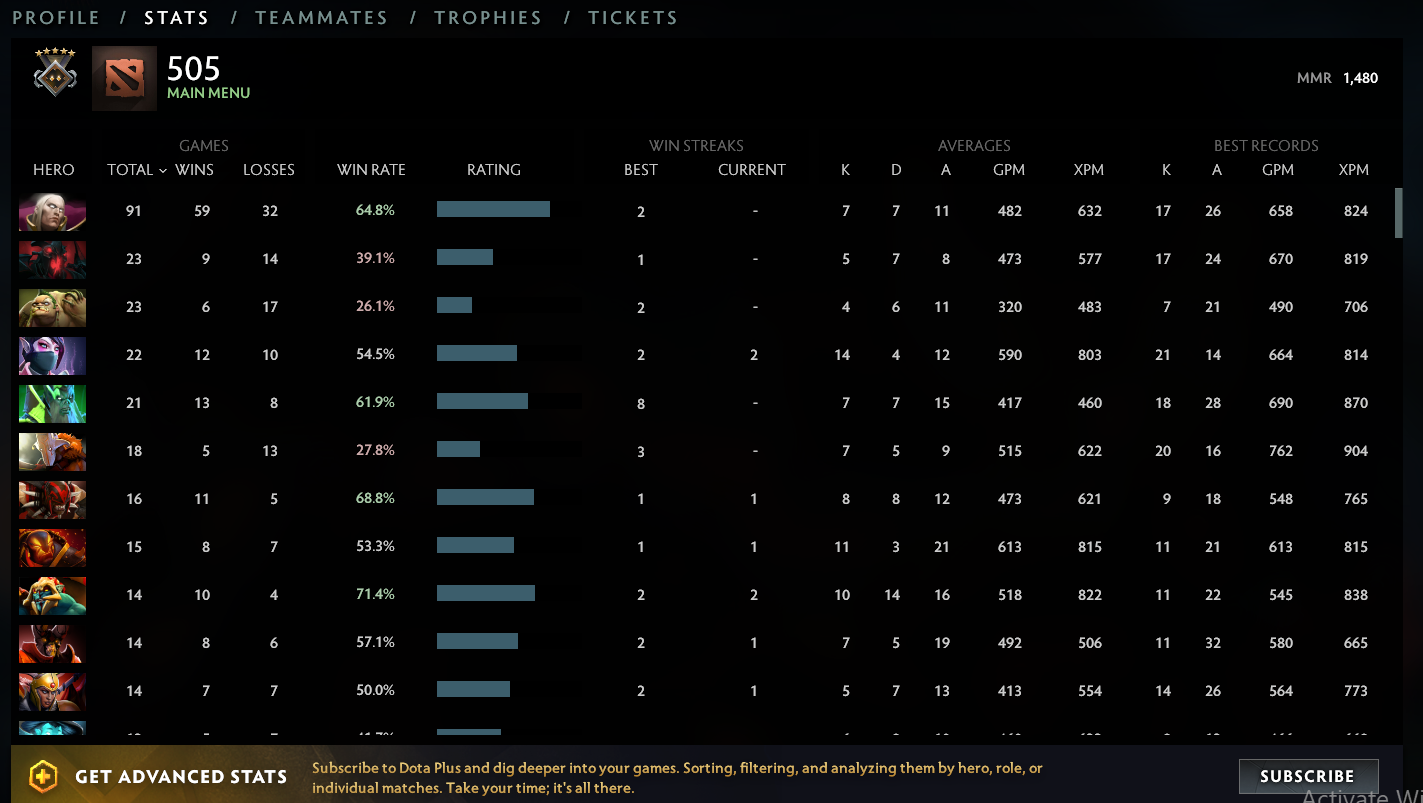Click the hero portrait with 71.4% win rate
1423x803 pixels.
click(52, 595)
